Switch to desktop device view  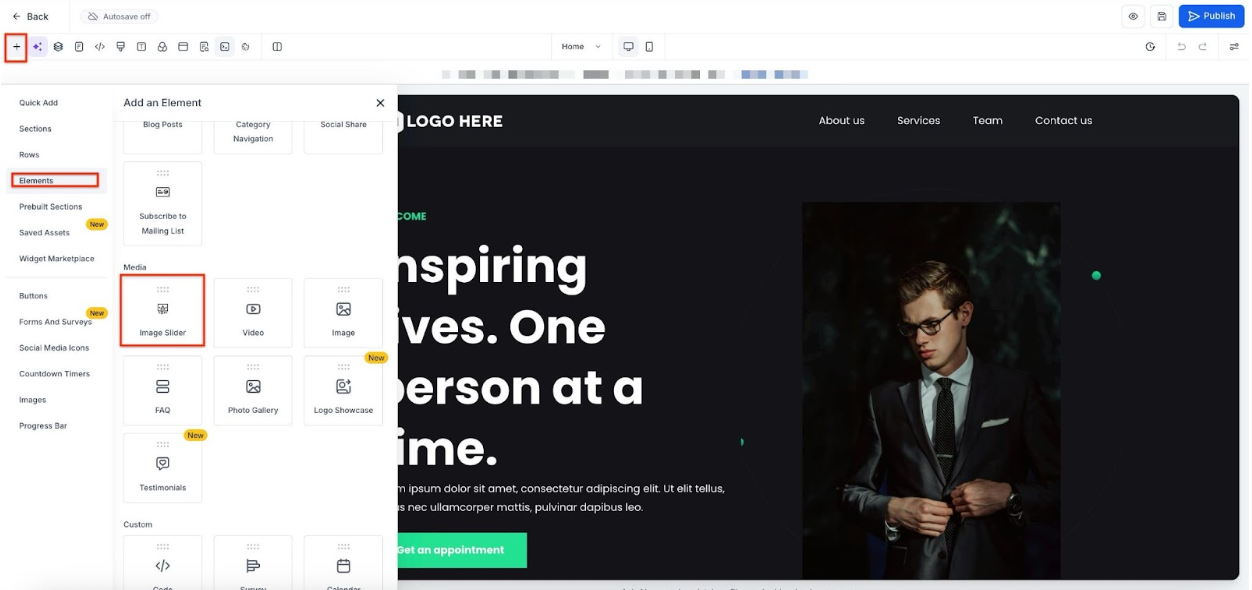click(628, 47)
